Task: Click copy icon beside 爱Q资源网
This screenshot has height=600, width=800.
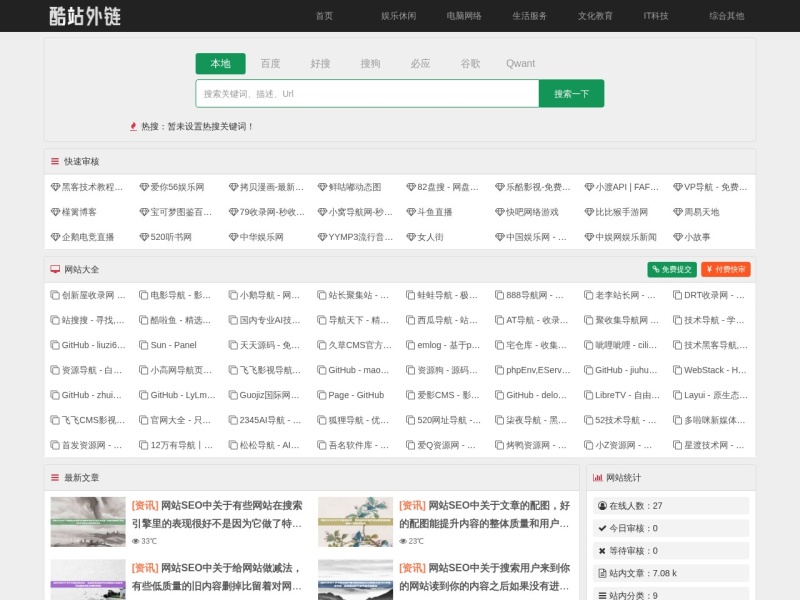Action: (x=410, y=445)
